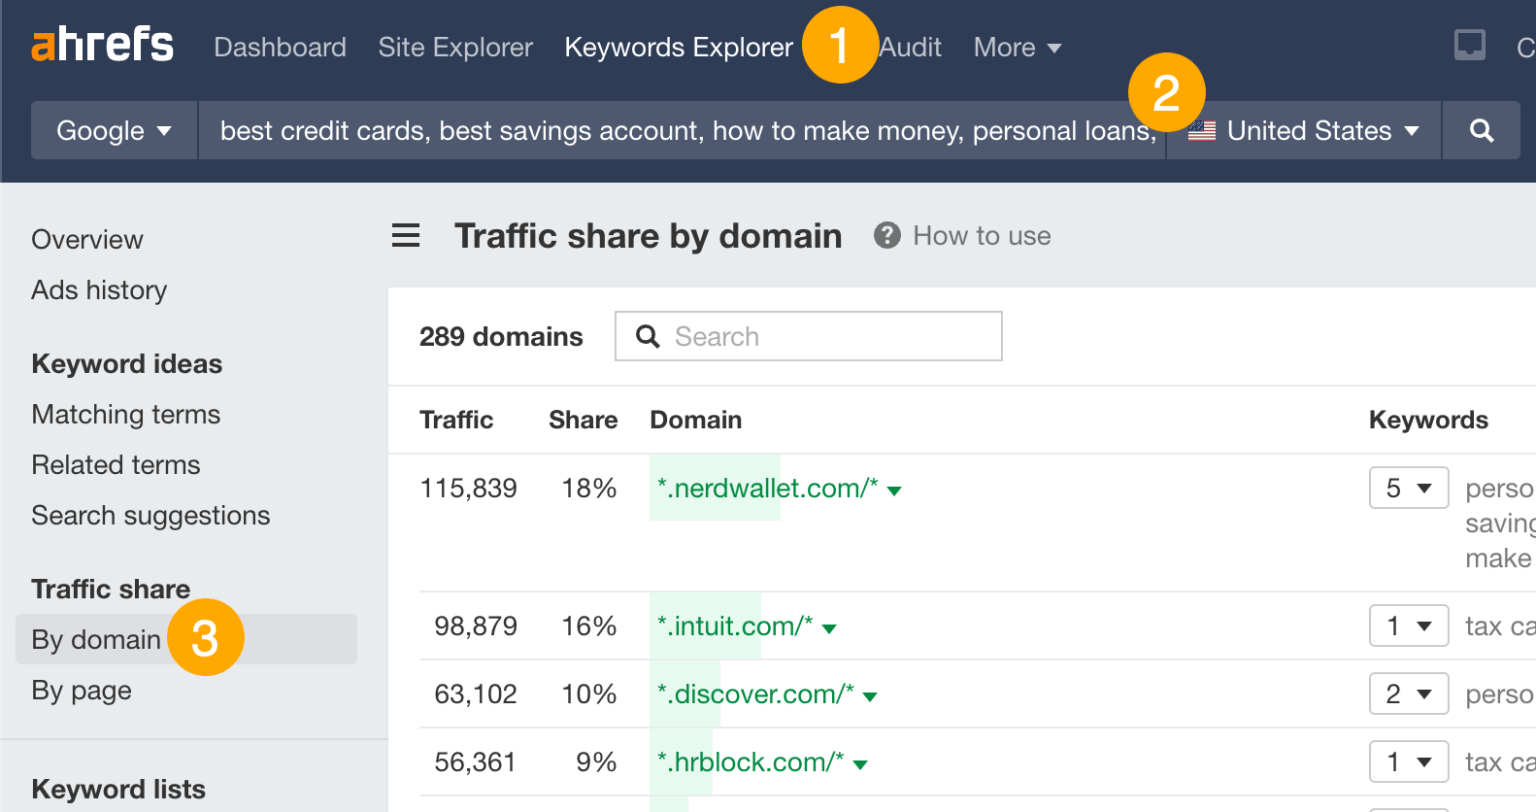Open the keywords count dropdown showing 5
Screen dimensions: 1536x812
click(1408, 487)
